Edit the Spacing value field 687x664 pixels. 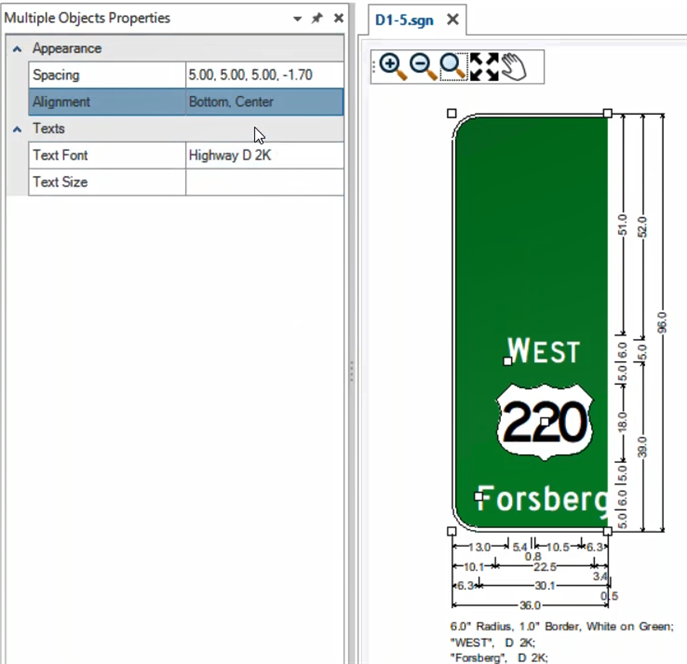(265, 75)
